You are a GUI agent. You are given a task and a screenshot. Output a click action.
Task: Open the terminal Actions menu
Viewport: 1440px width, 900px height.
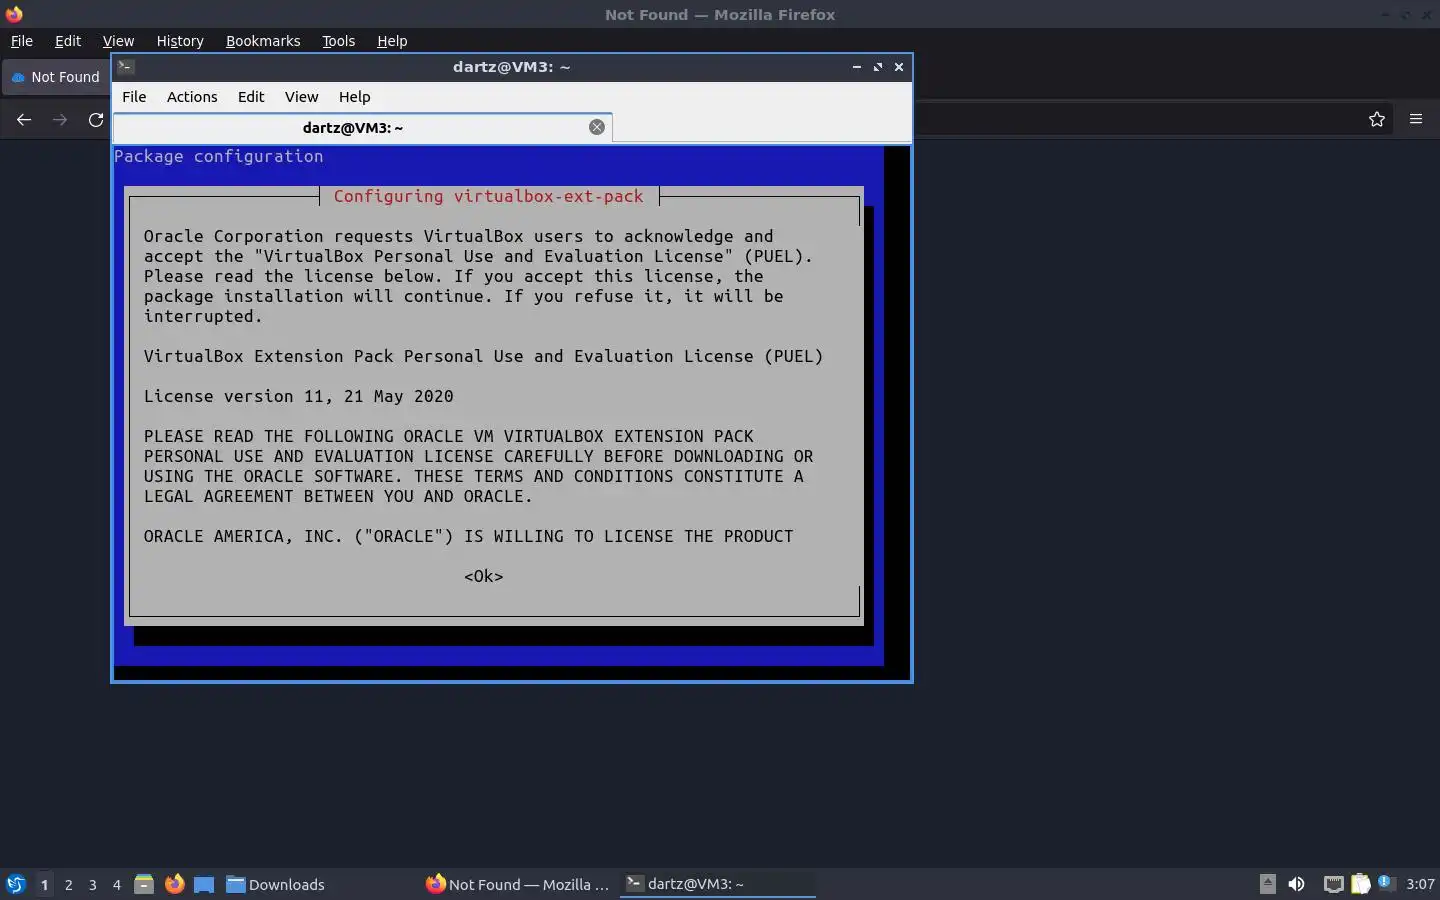[x=192, y=97]
